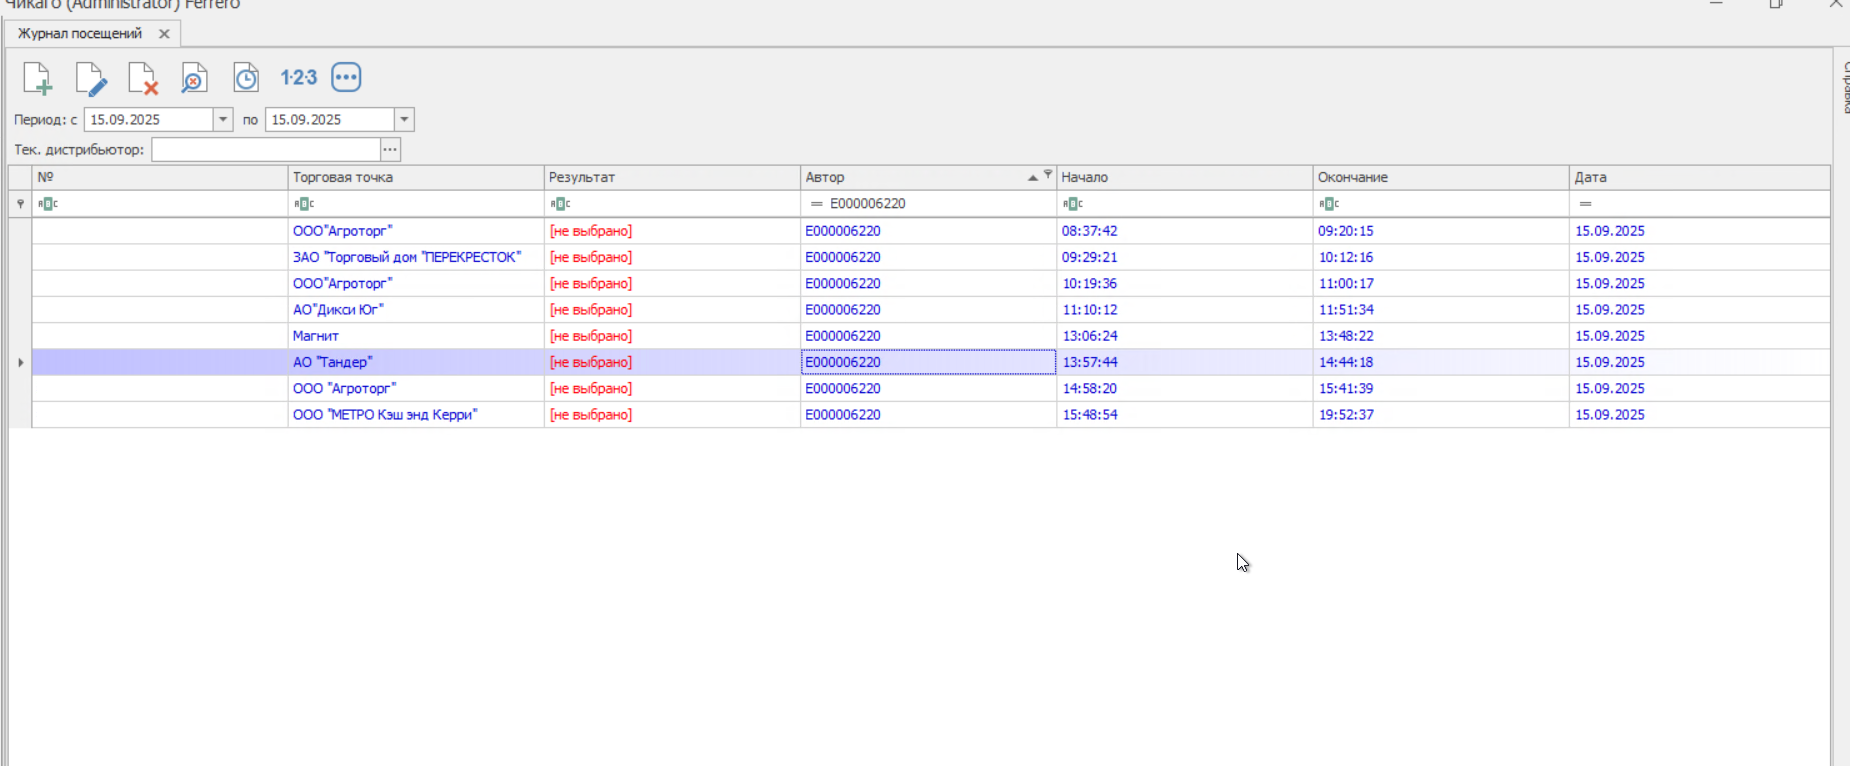Click start time 14:58:20 cell

pyautogui.click(x=1185, y=389)
